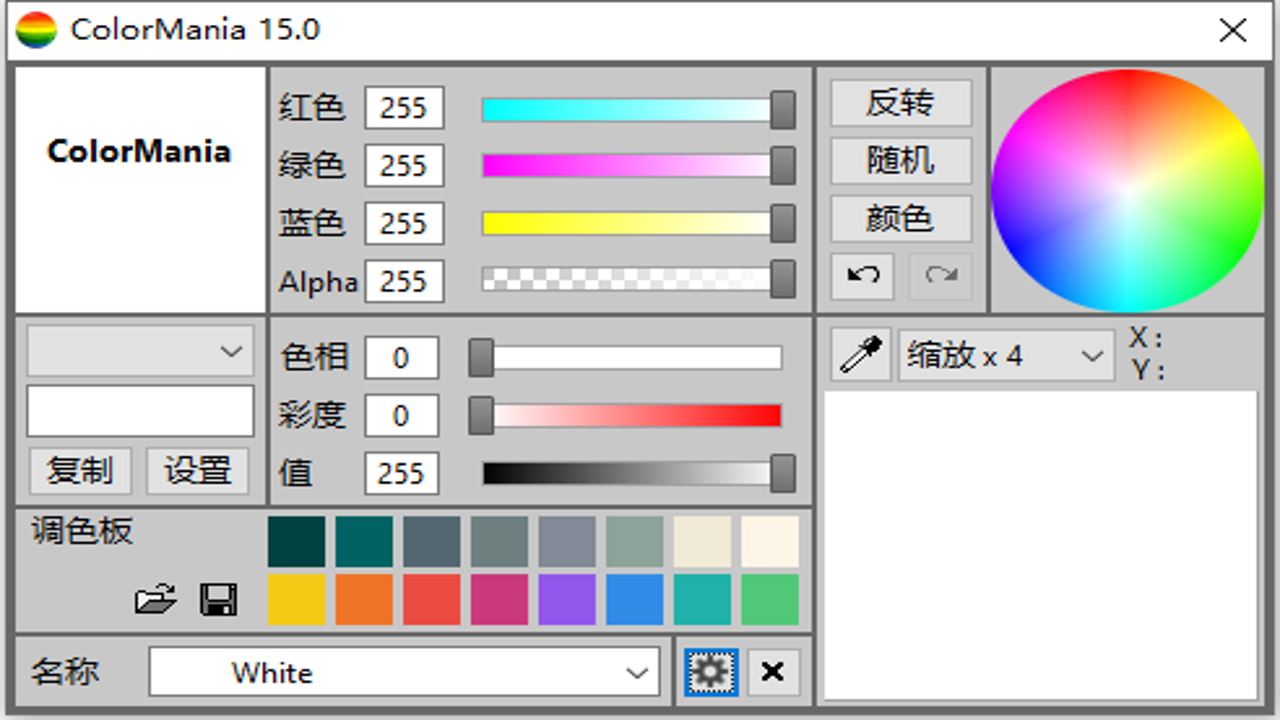Click the 蓝色 value field showing 255
This screenshot has width=1280, height=720.
404,223
